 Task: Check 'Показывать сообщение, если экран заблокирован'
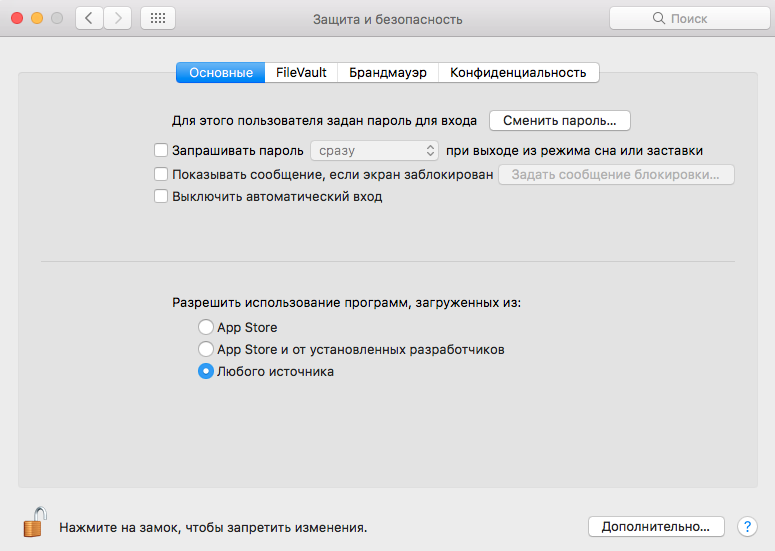(161, 174)
